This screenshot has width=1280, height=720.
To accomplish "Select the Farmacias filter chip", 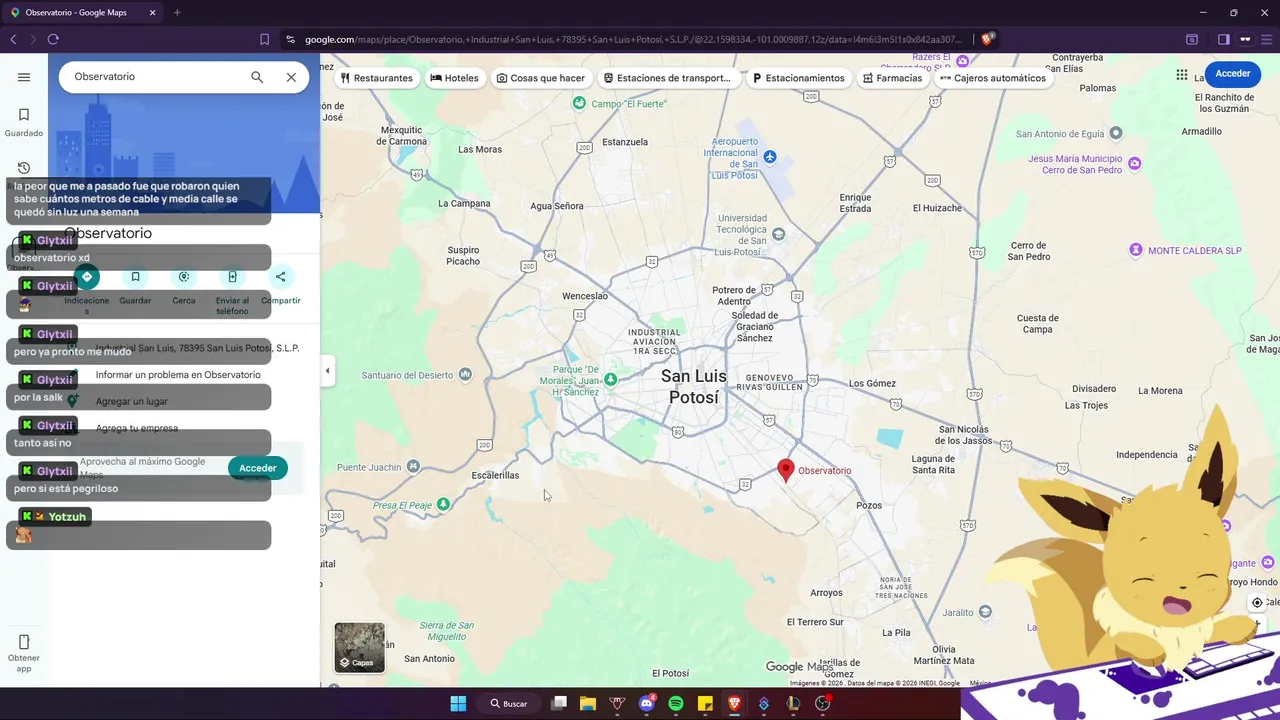I will (x=892, y=78).
